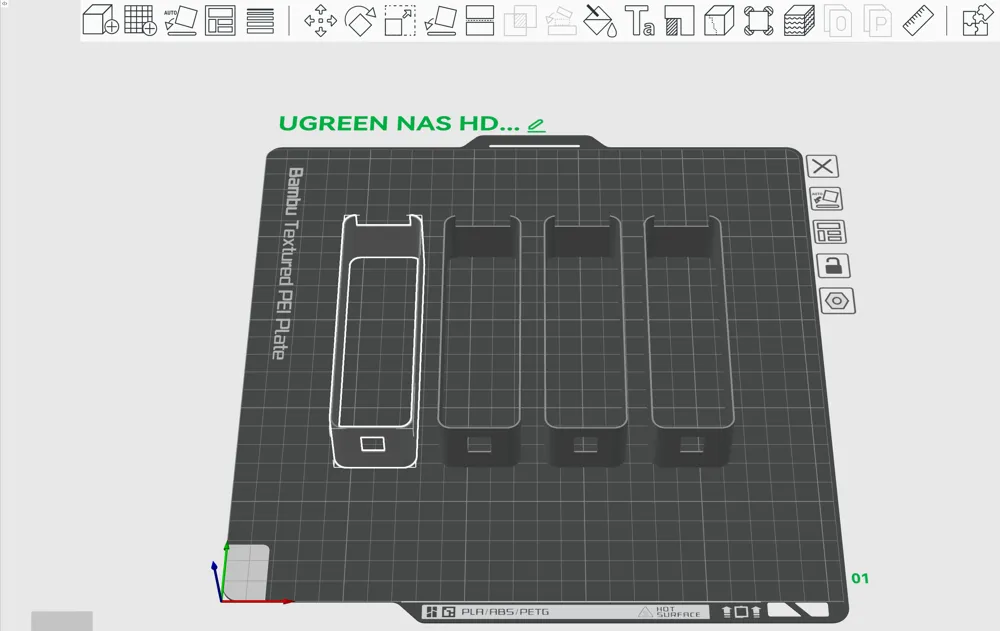
Task: Click the greyed-out page icon marked P
Action: point(878,20)
